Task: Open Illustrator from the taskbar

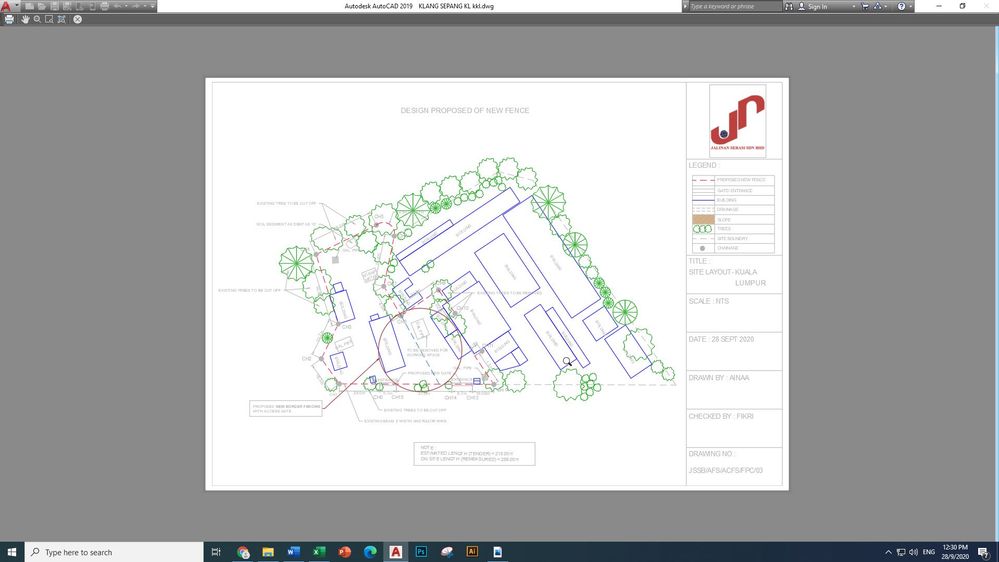Action: (x=472, y=552)
